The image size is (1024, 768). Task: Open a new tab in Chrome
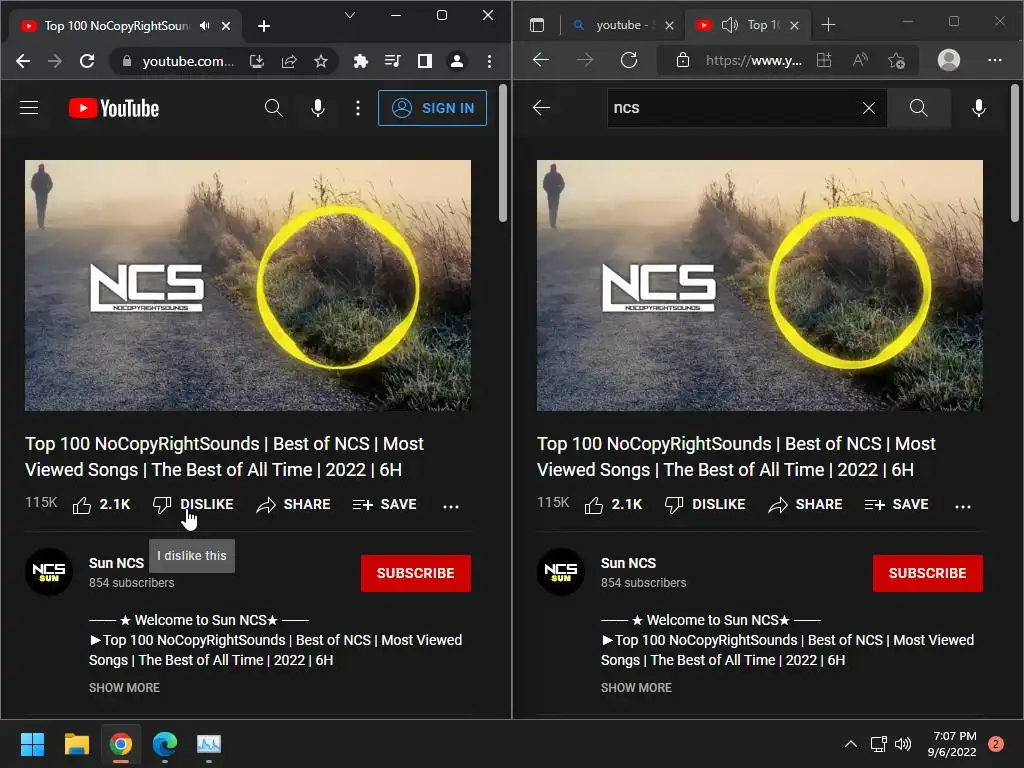264,25
